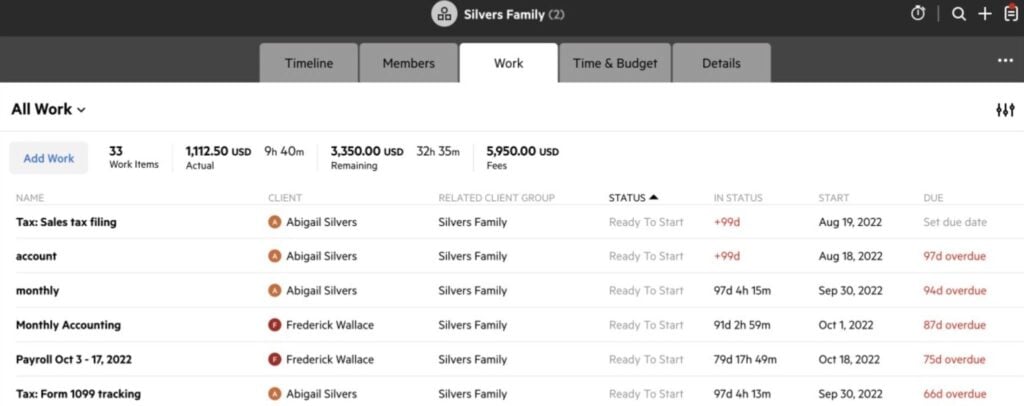The width and height of the screenshot is (1024, 406).
Task: Click Frederick Wallace avatar in Monthly Accounting row
Action: [274, 325]
